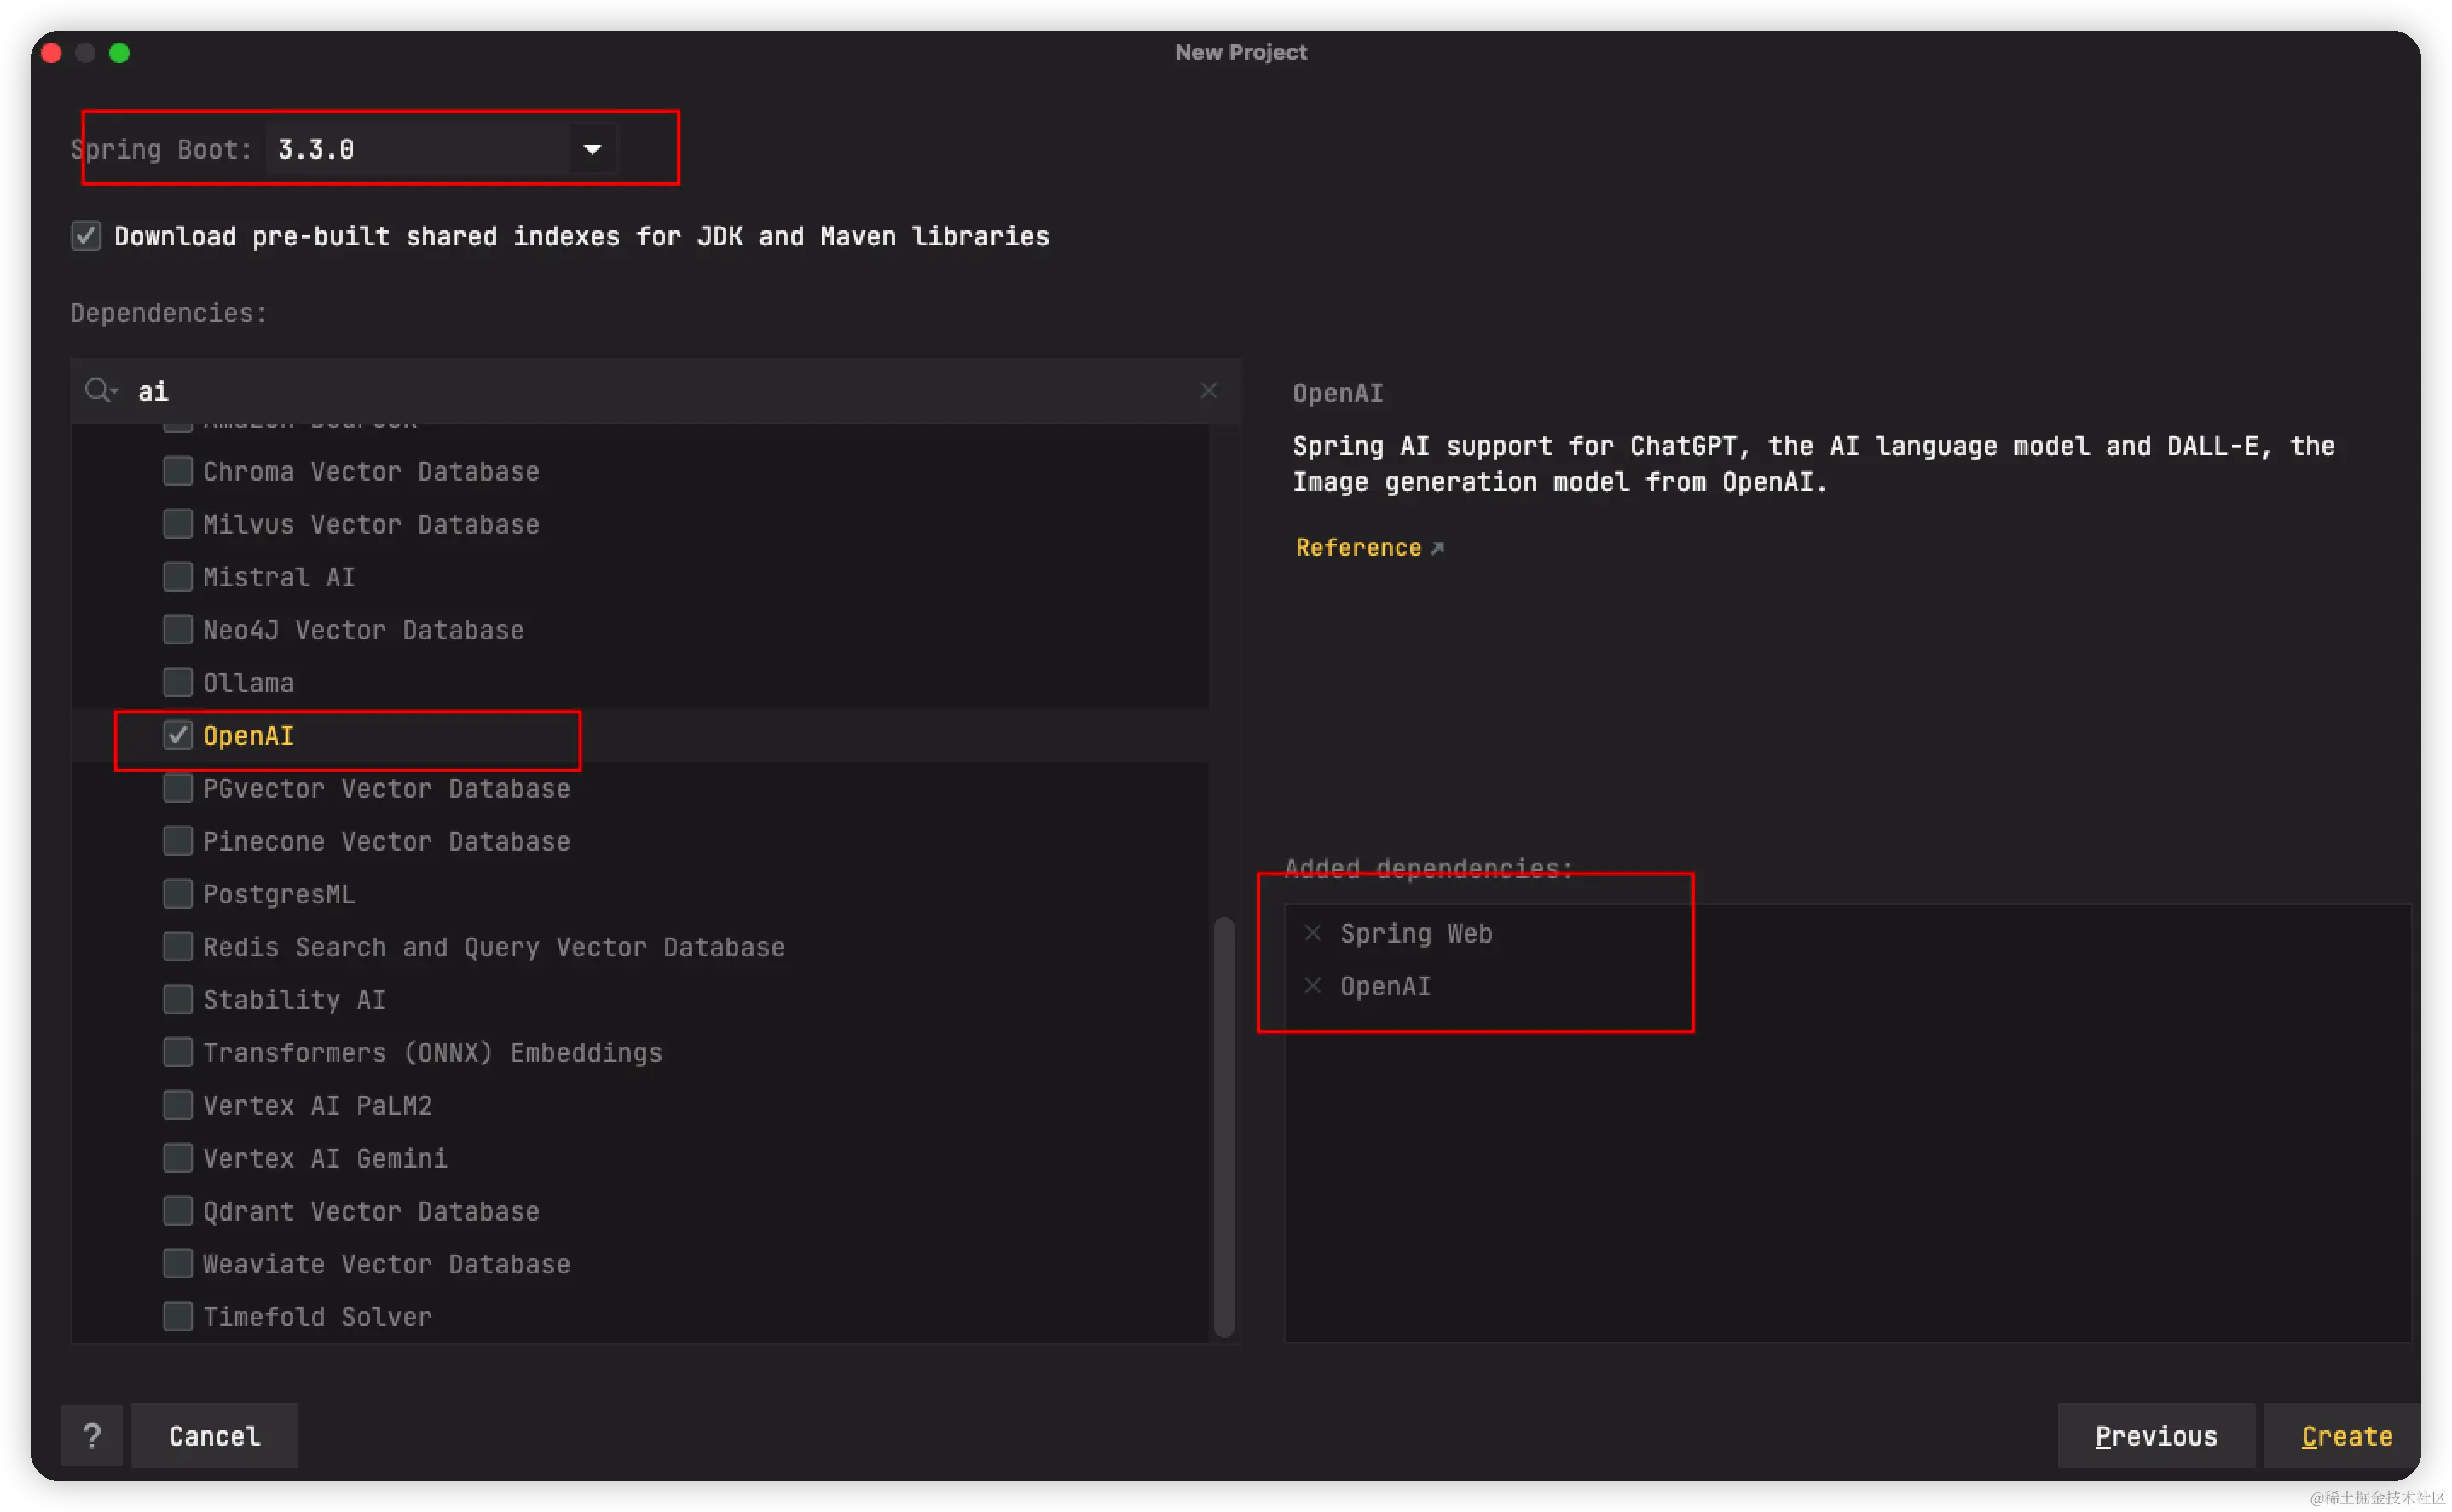
Task: Check the Milvus Vector Database dependency
Action: coord(178,524)
